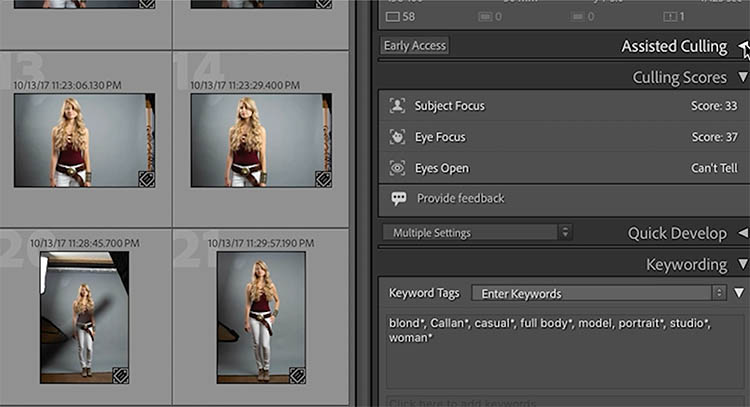The image size is (750, 407).
Task: Click keyword badge on photo 21 thumbnail
Action: [x=297, y=375]
